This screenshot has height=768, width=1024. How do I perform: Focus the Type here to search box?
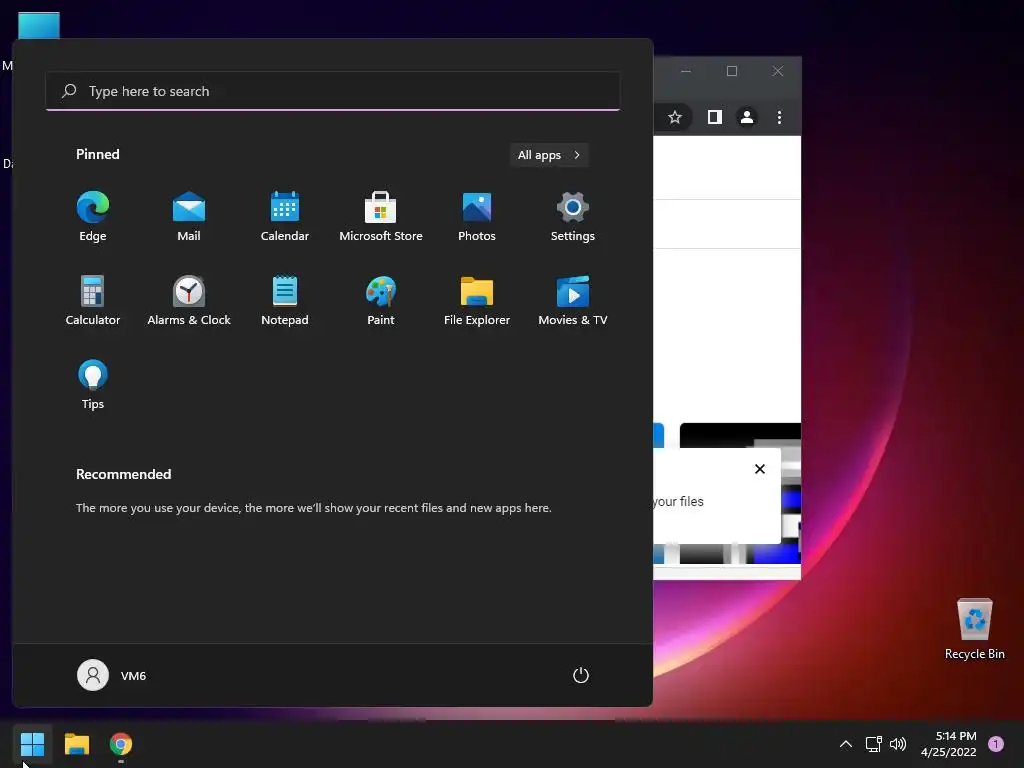click(333, 91)
